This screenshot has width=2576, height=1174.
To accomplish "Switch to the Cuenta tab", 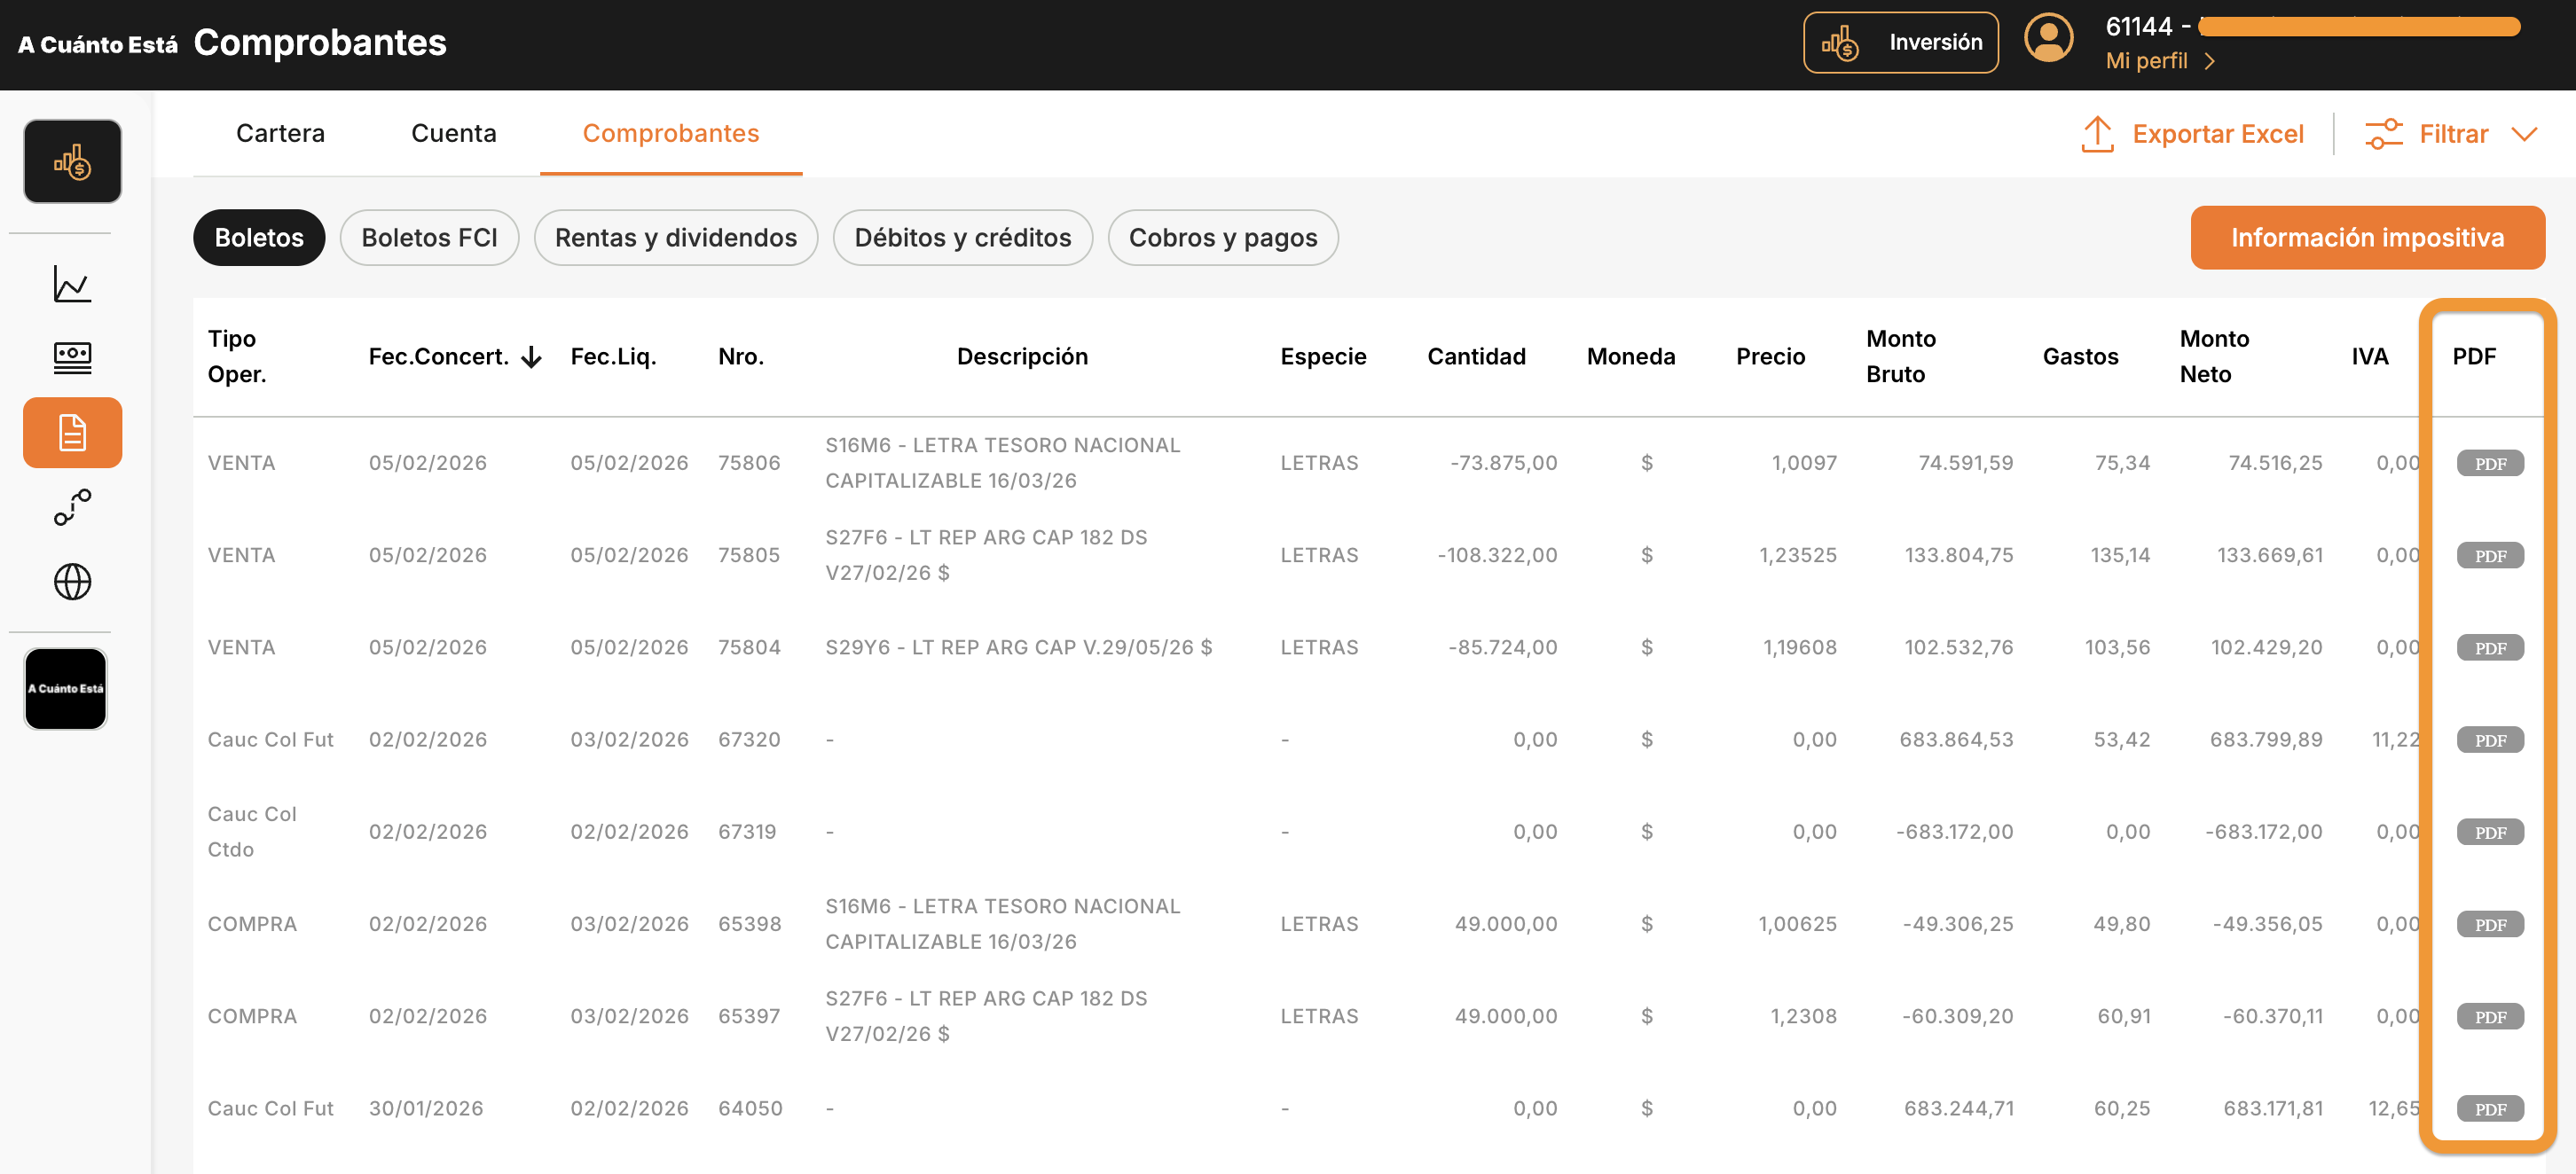I will (453, 133).
